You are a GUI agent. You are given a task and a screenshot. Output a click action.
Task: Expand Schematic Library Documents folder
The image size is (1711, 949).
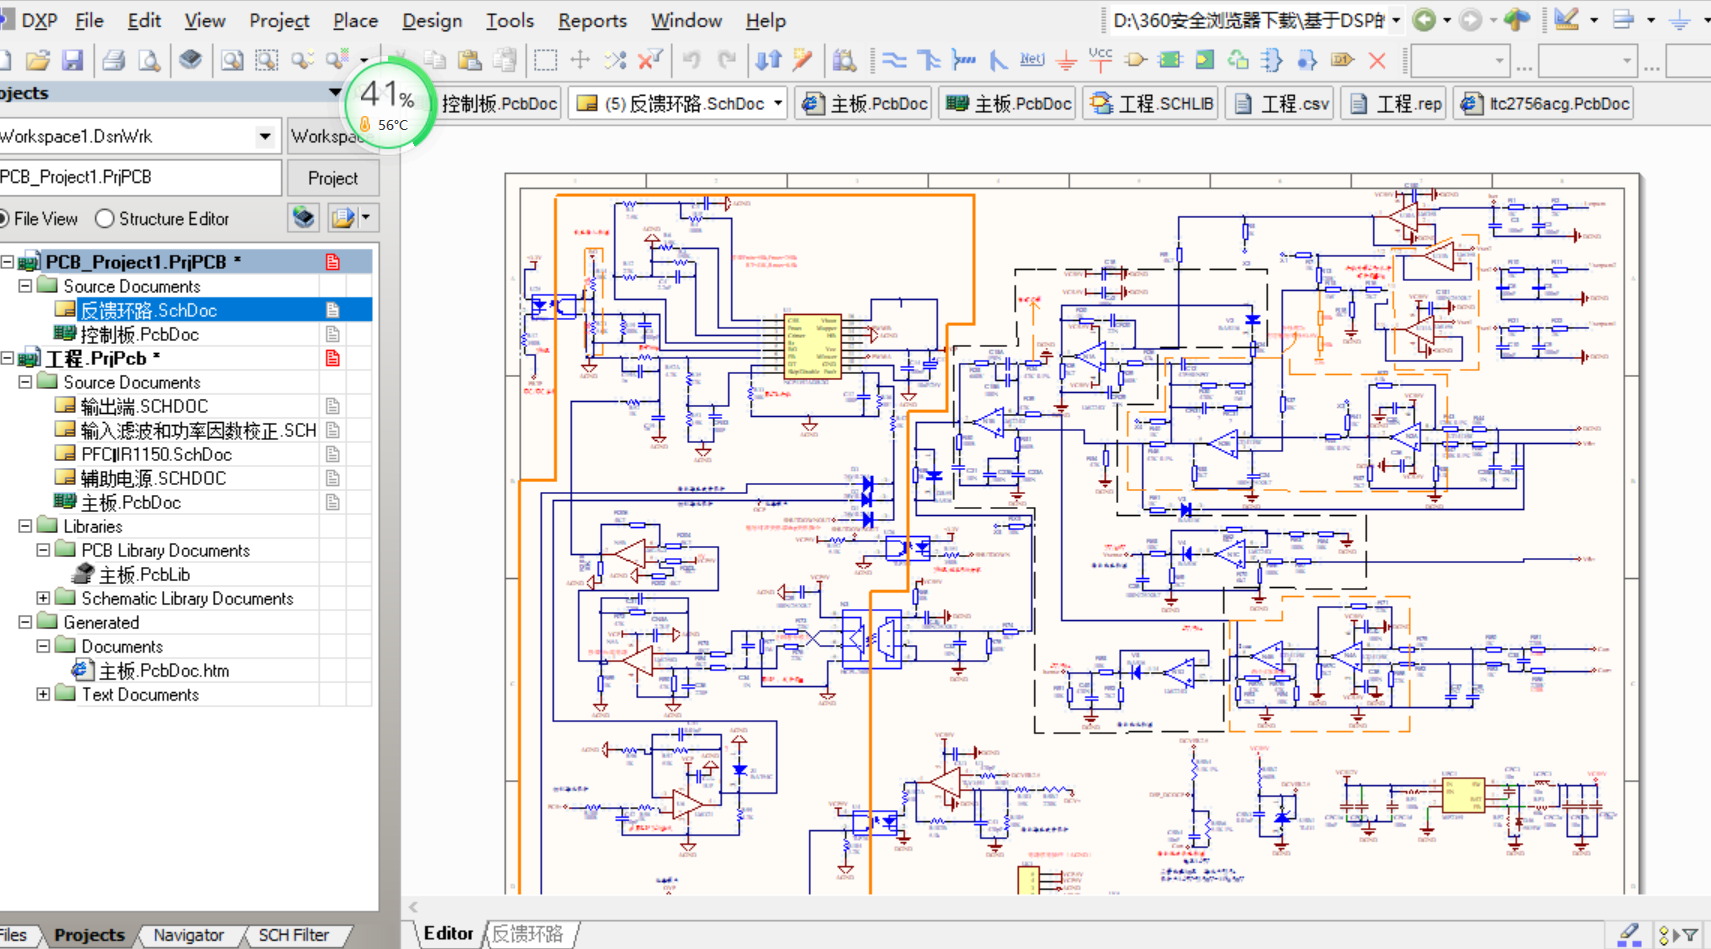point(43,598)
